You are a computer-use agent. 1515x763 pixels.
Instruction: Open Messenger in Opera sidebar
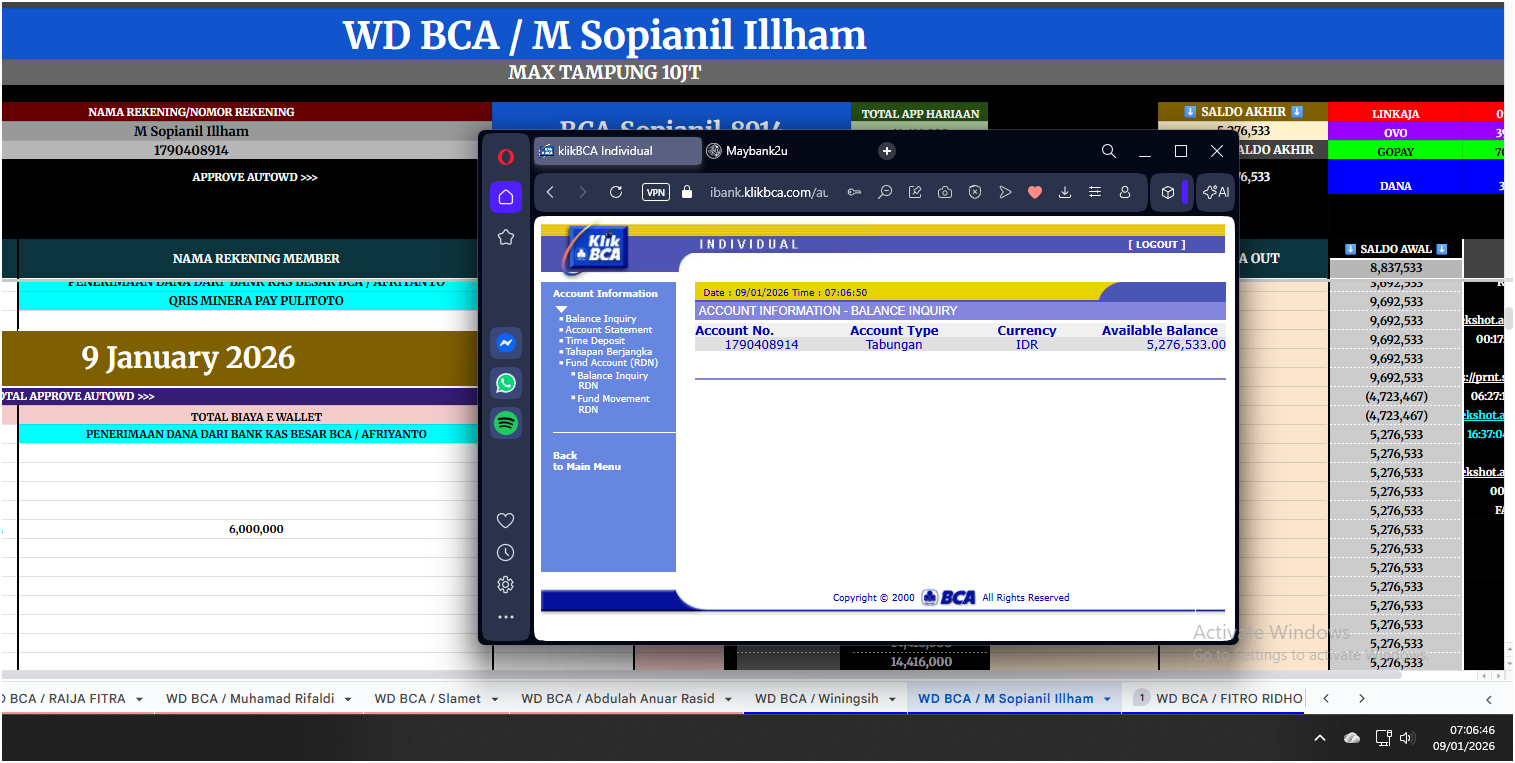tap(506, 343)
